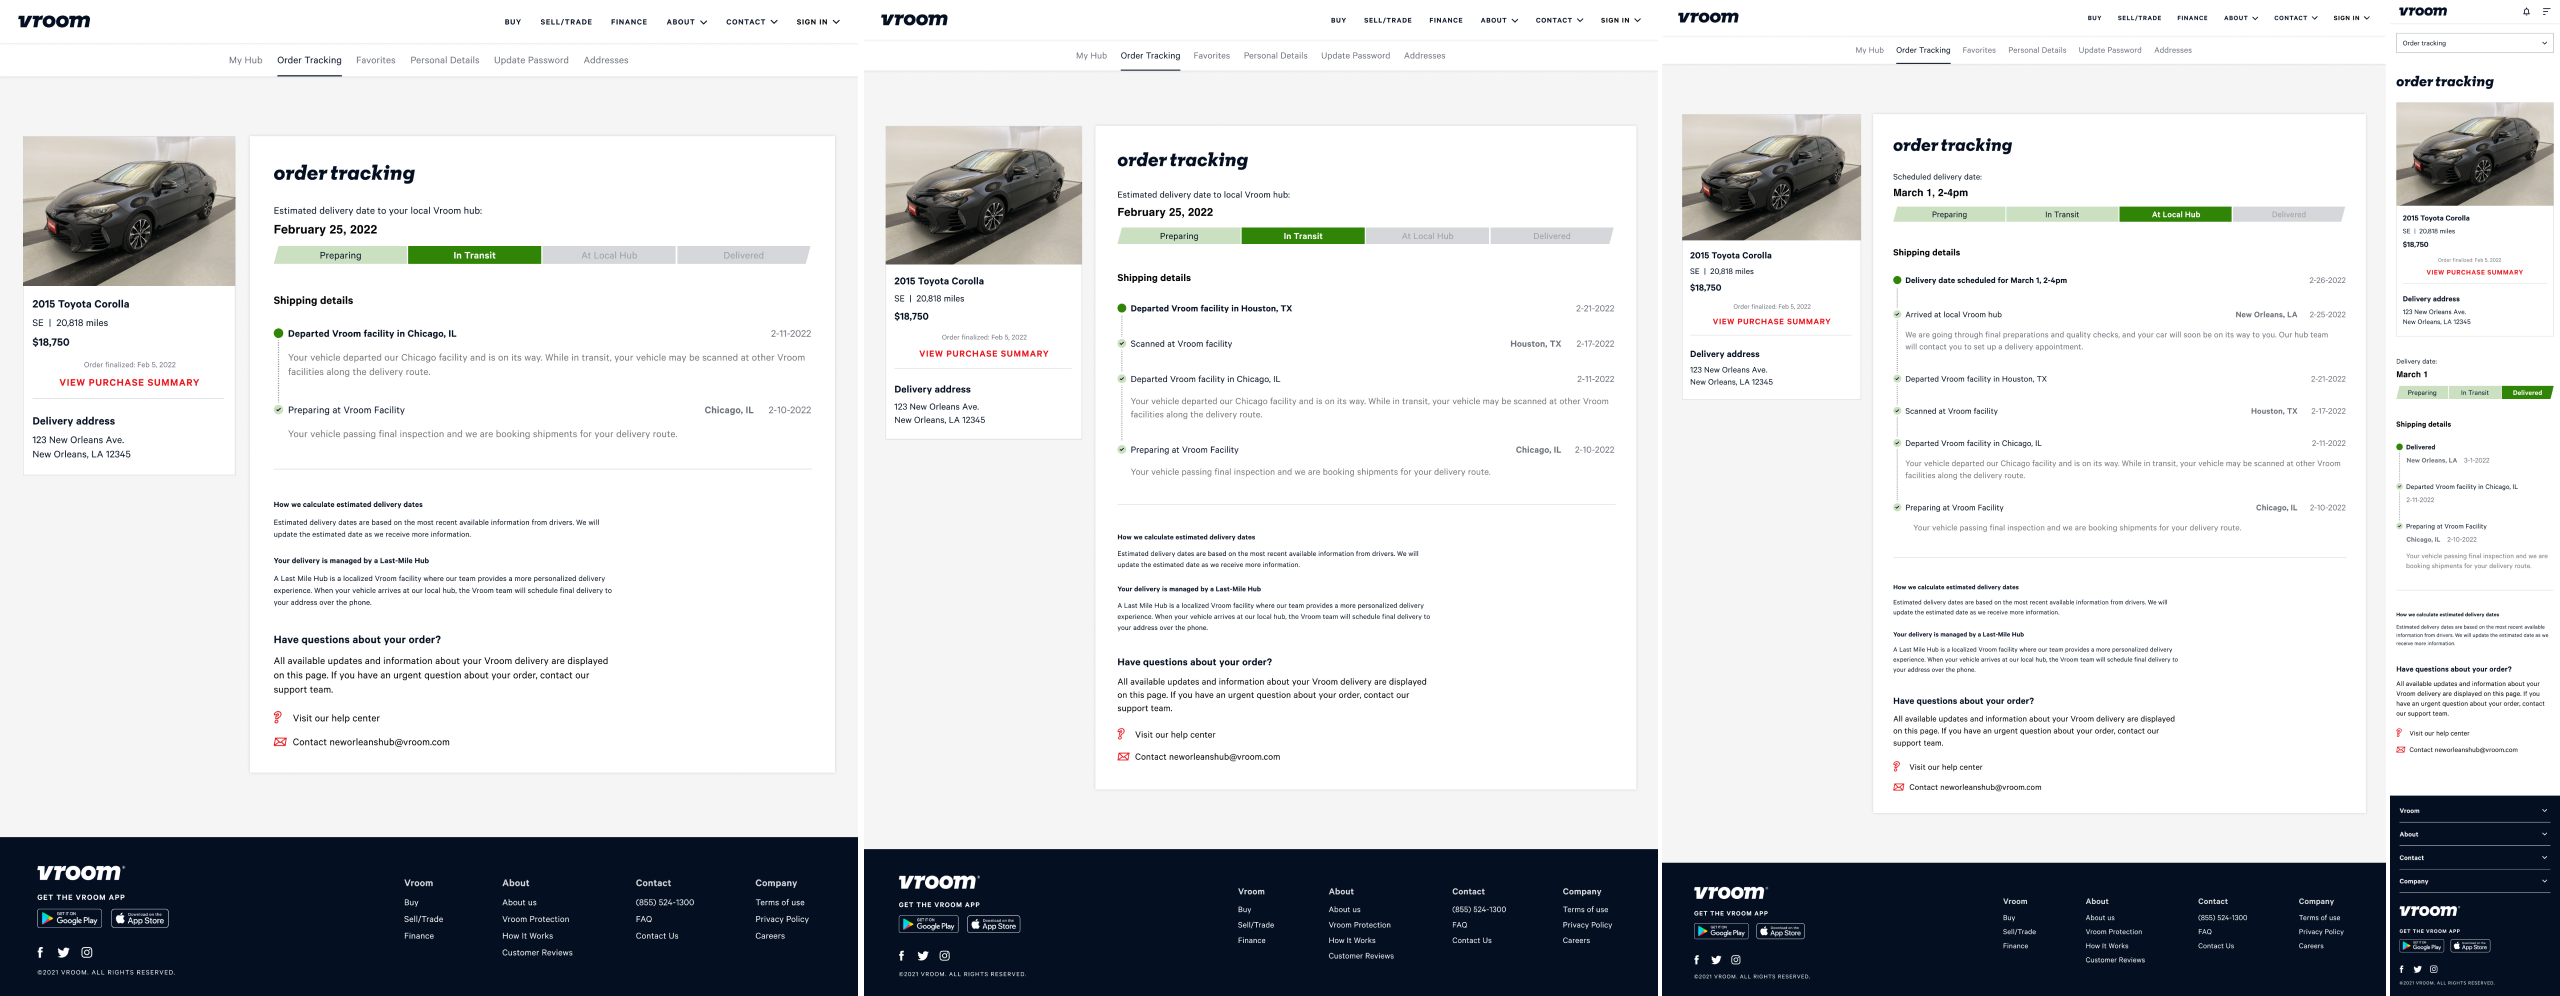Click Instagram icon in second desktop mockup footer

(x=945, y=956)
